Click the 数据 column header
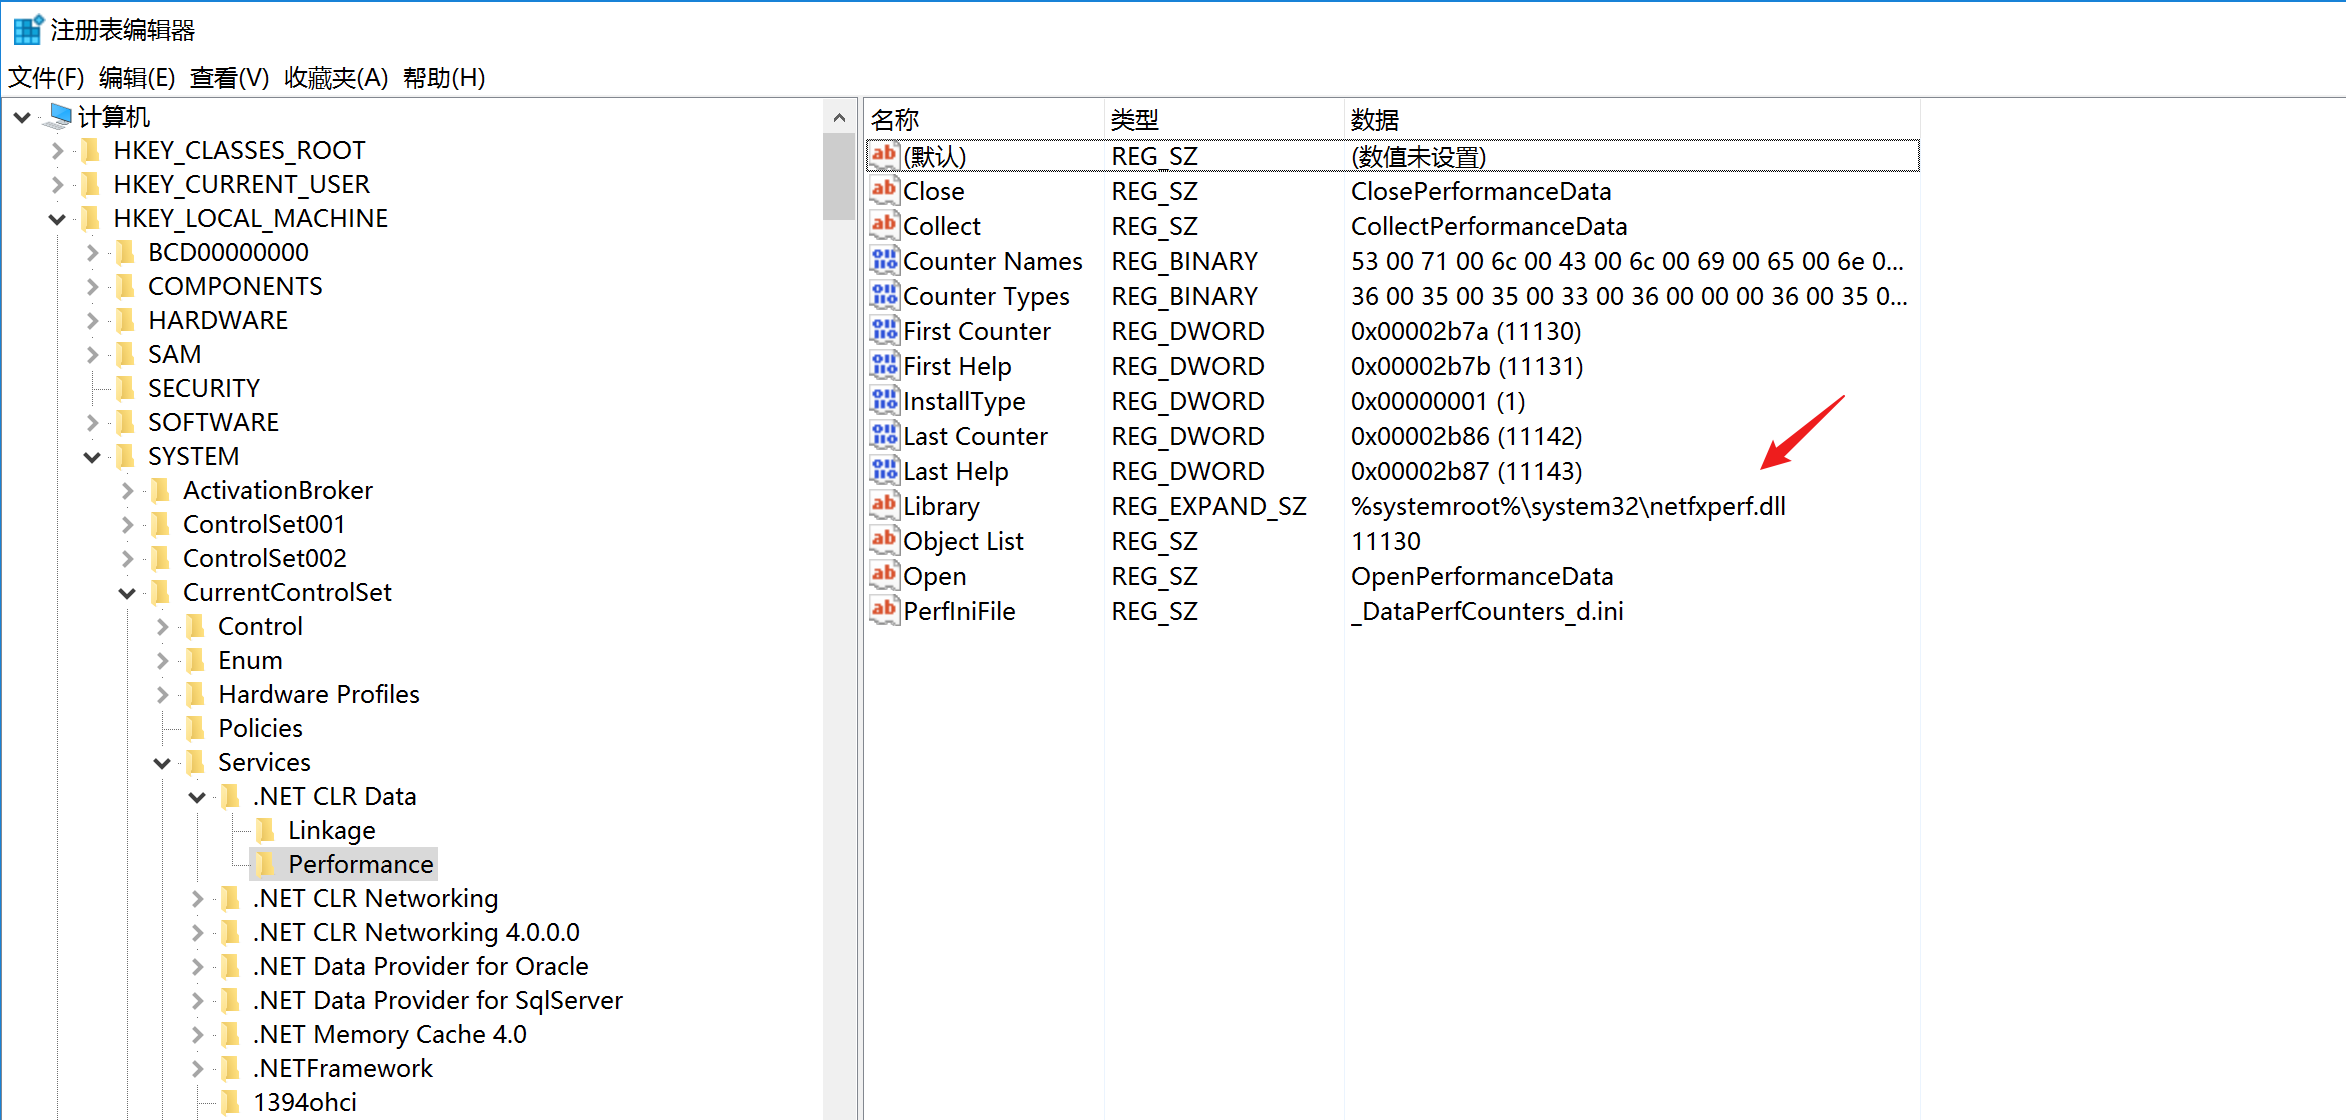The image size is (2346, 1120). [1375, 120]
